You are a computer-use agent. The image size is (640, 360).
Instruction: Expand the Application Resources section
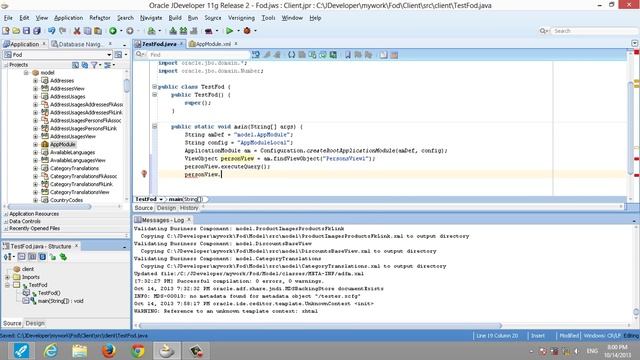click(x=6, y=214)
